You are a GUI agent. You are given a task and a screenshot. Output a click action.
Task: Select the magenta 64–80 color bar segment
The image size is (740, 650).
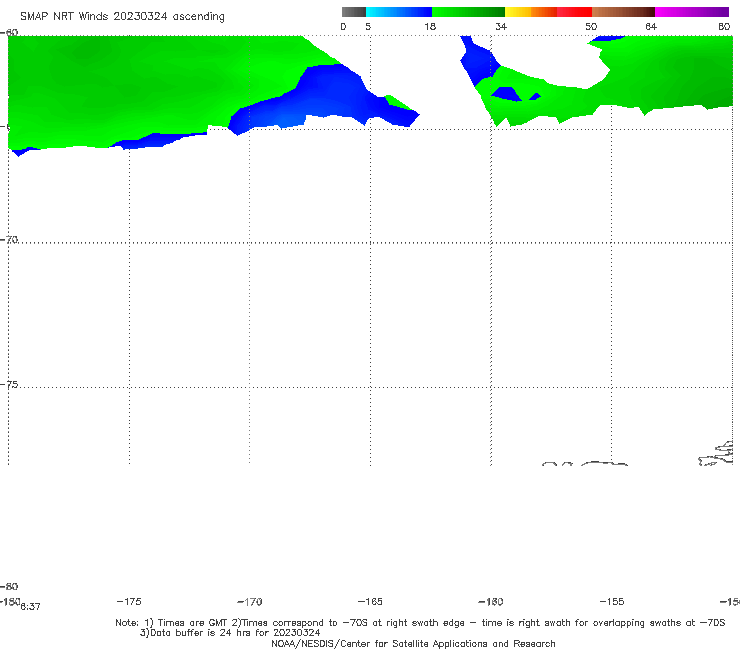pyautogui.click(x=692, y=12)
